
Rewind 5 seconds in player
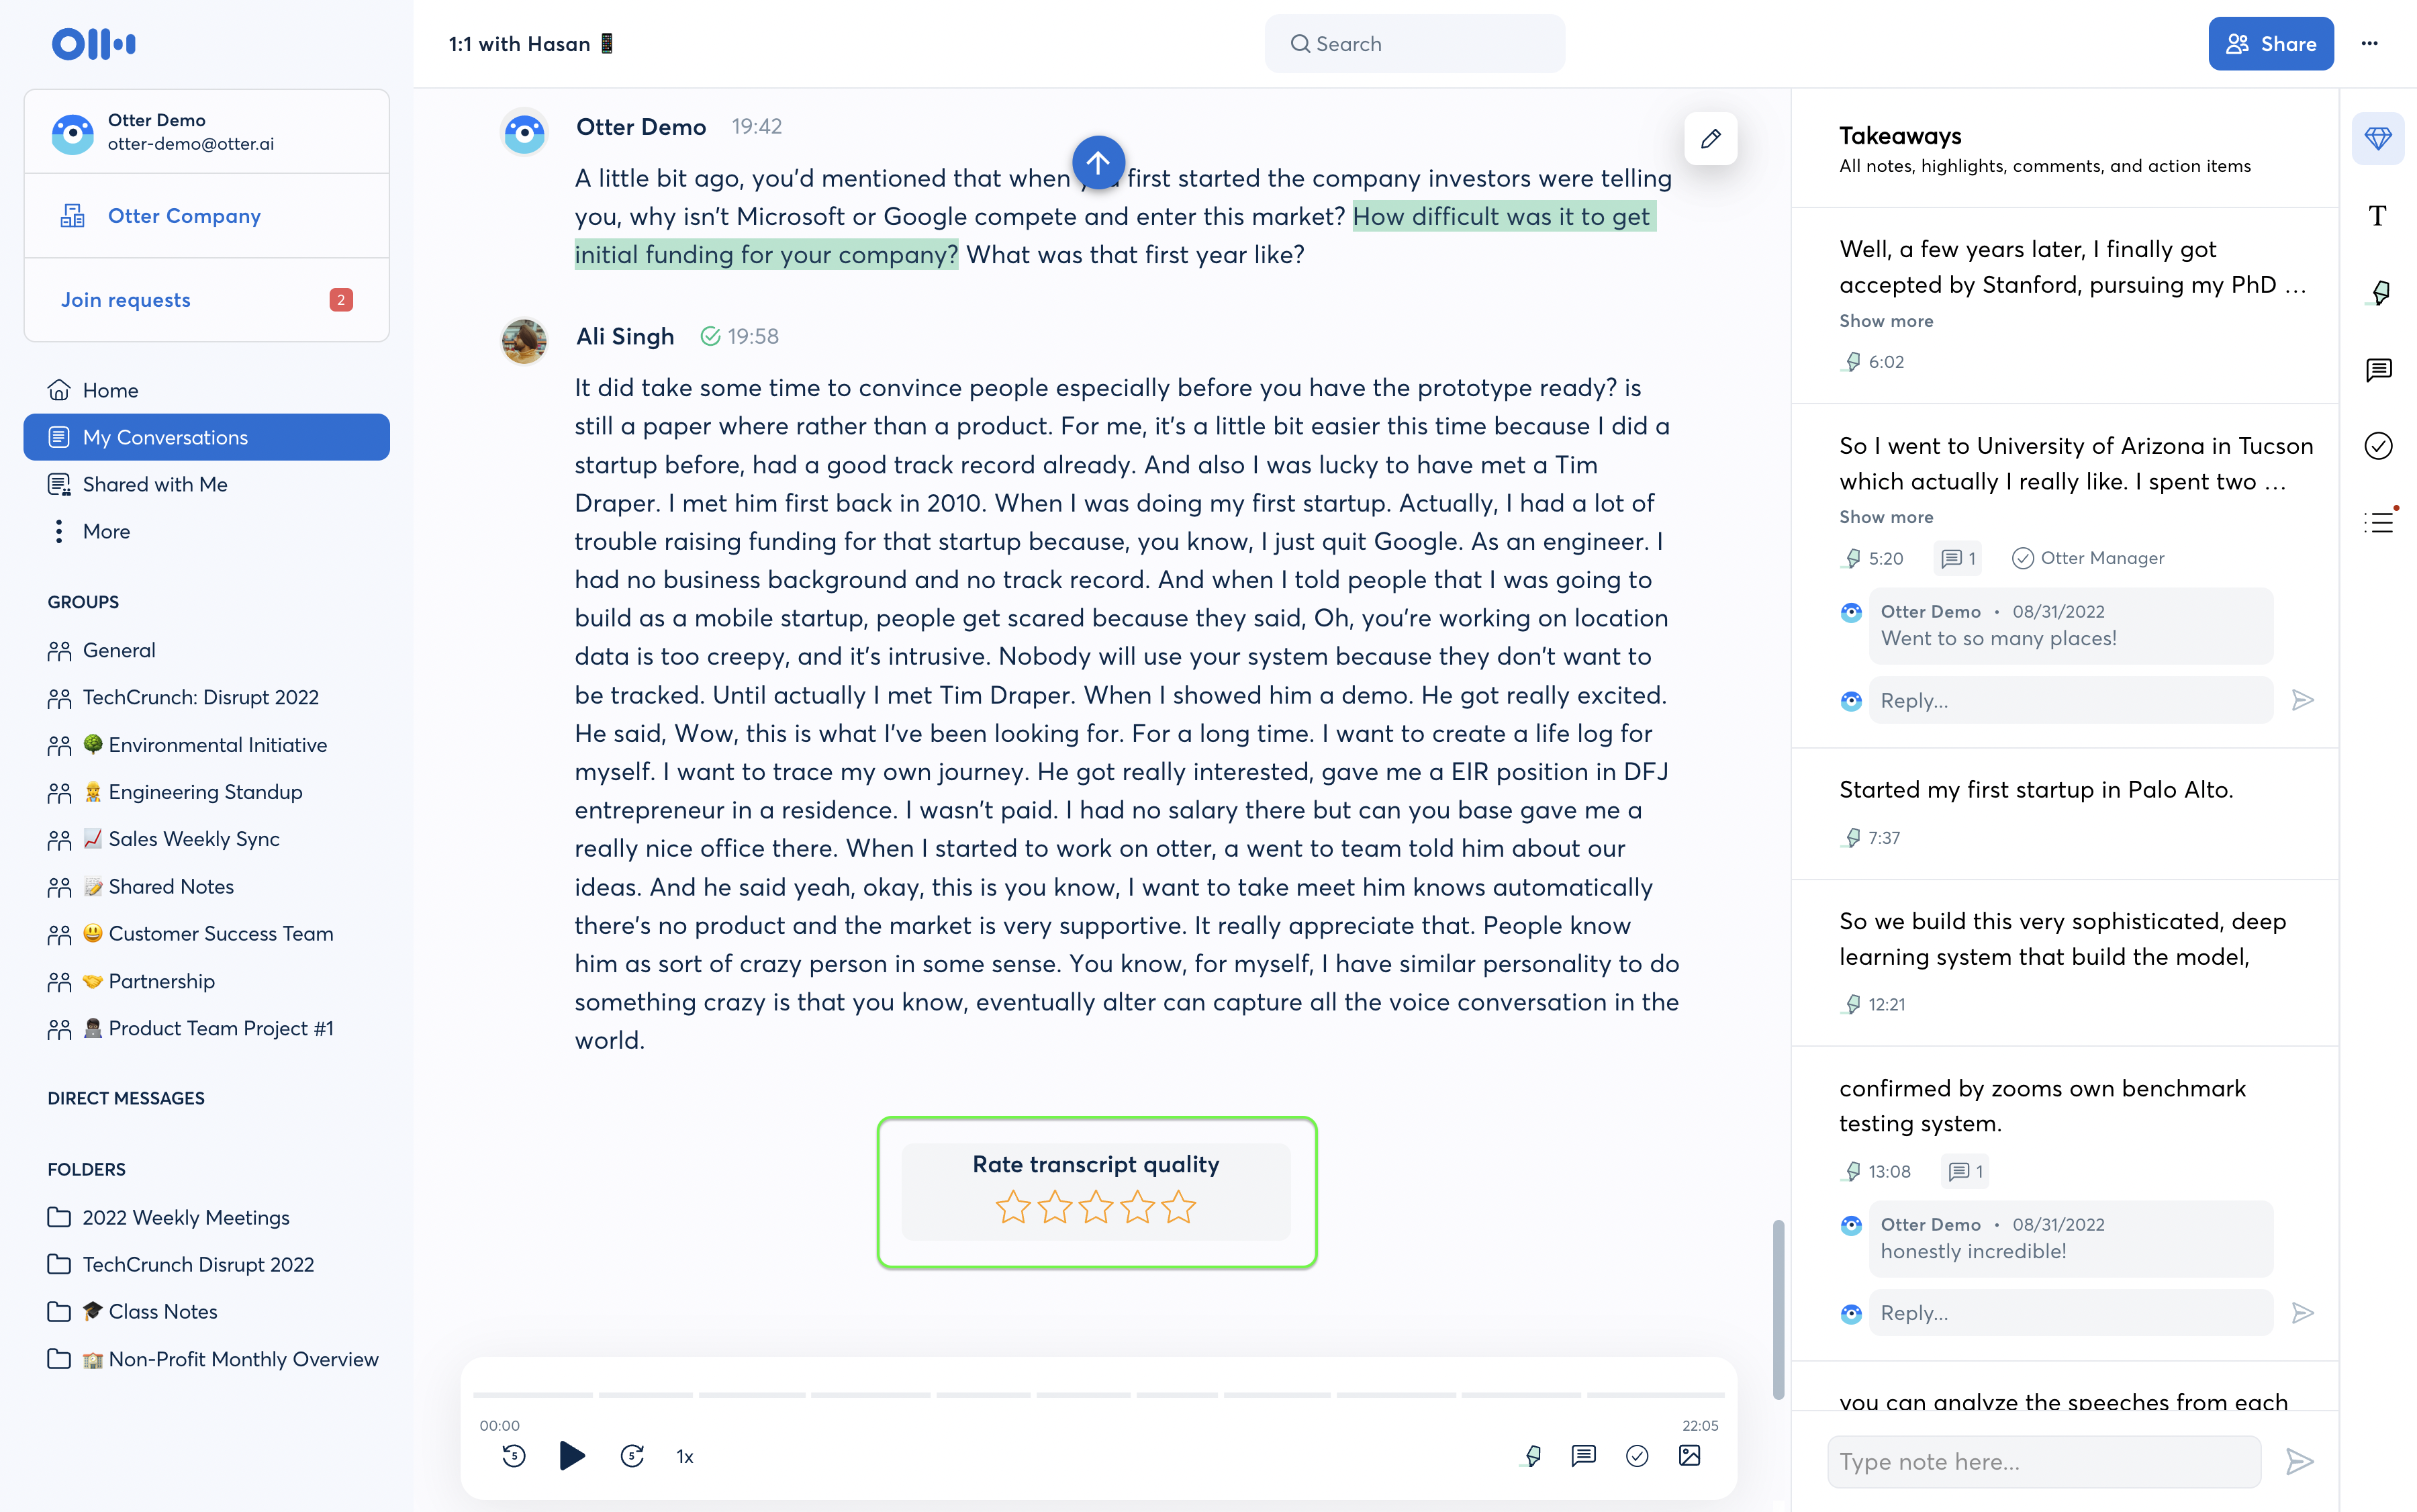(x=514, y=1456)
